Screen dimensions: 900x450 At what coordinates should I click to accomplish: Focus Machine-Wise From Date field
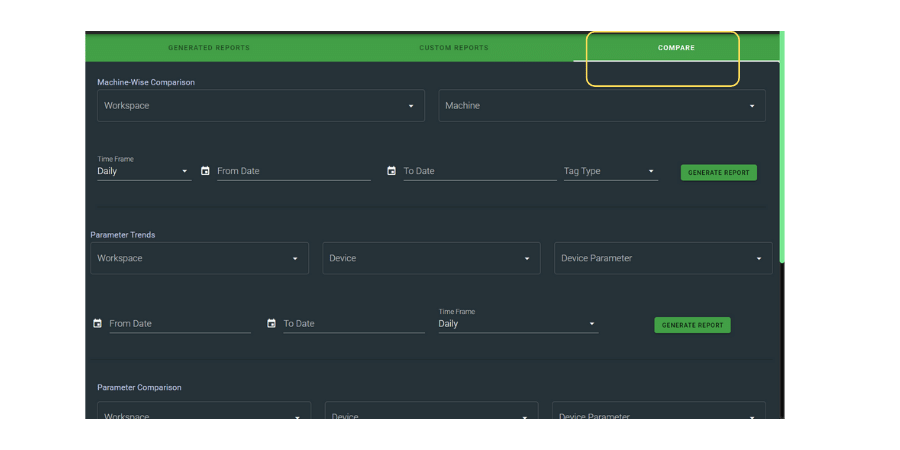tap(293, 171)
